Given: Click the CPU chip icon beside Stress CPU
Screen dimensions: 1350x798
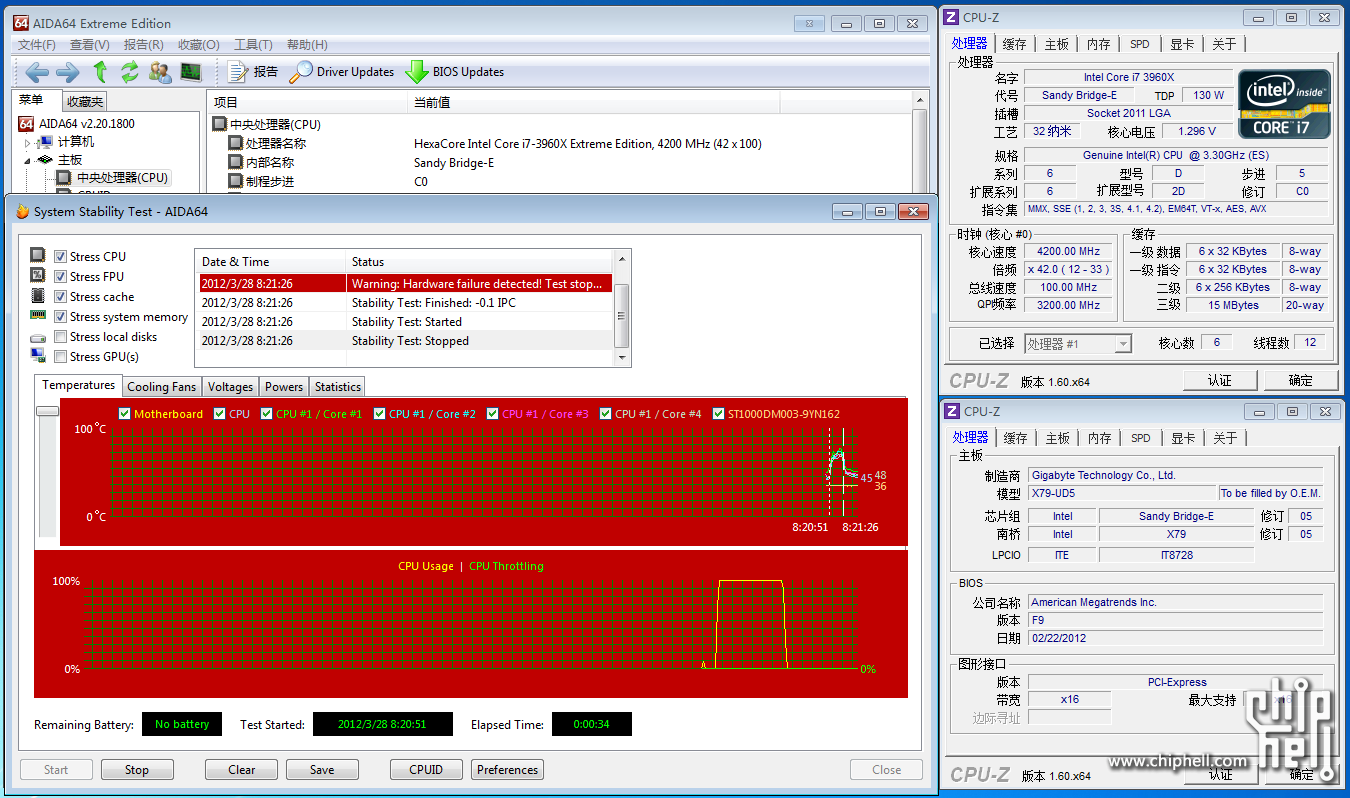Looking at the screenshot, I should pyautogui.click(x=38, y=256).
